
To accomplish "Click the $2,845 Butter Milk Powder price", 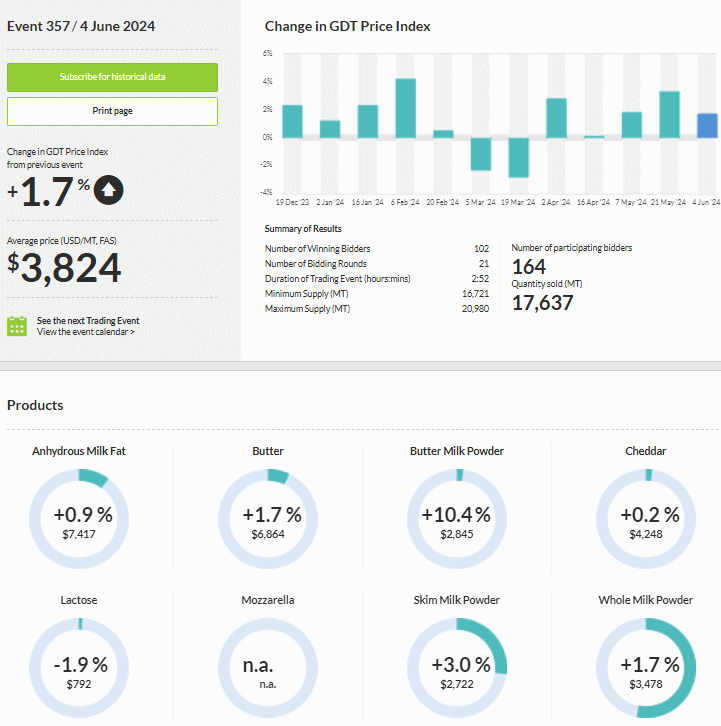I will click(x=457, y=534).
